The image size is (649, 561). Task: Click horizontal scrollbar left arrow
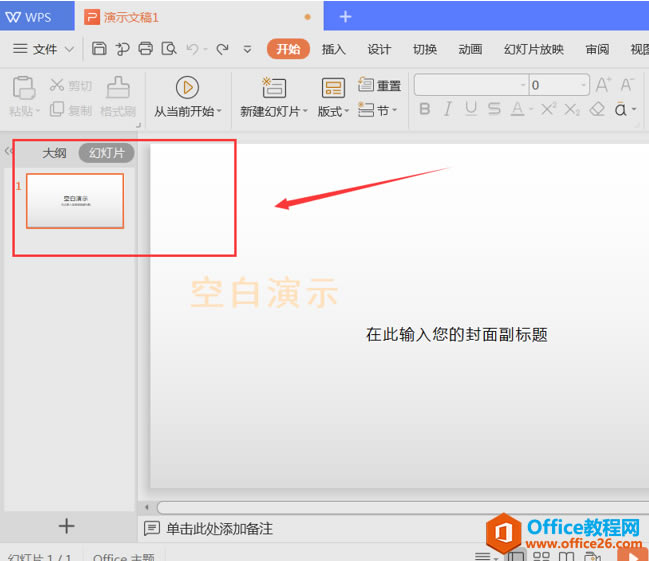click(147, 507)
